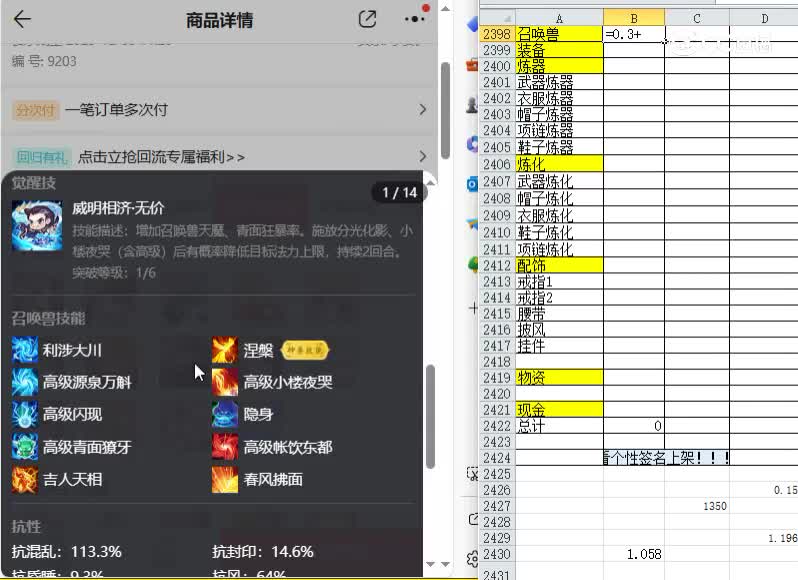Select the 挂件 cell
This screenshot has width=798, height=580.
(559, 346)
